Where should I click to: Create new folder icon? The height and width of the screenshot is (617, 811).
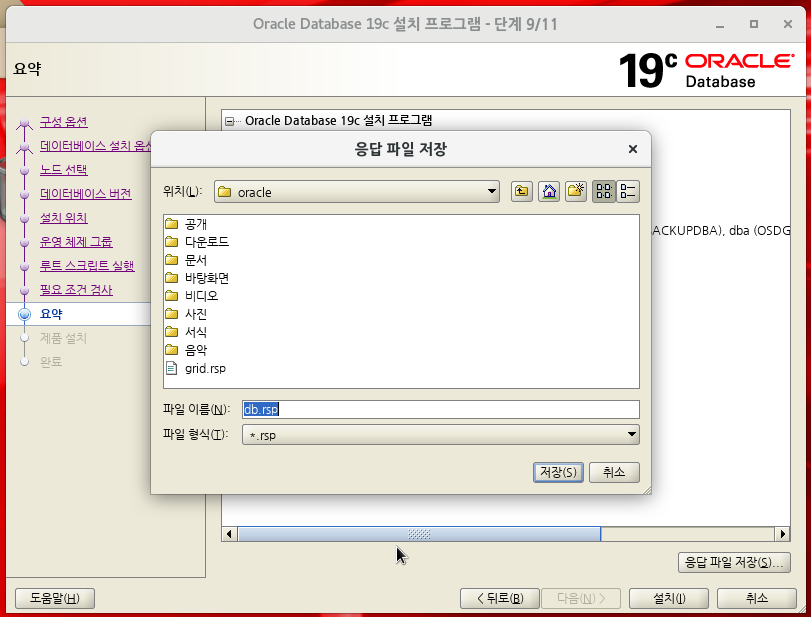coord(576,191)
